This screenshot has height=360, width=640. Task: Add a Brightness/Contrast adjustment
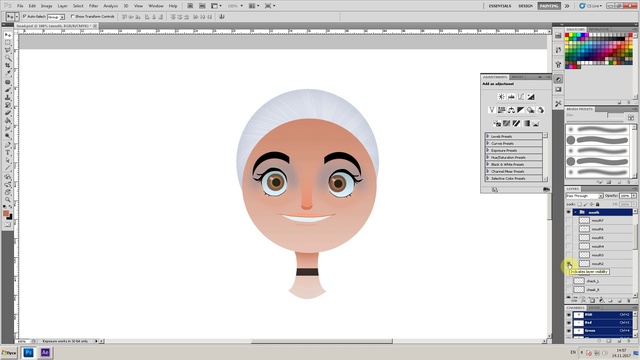pyautogui.click(x=501, y=97)
